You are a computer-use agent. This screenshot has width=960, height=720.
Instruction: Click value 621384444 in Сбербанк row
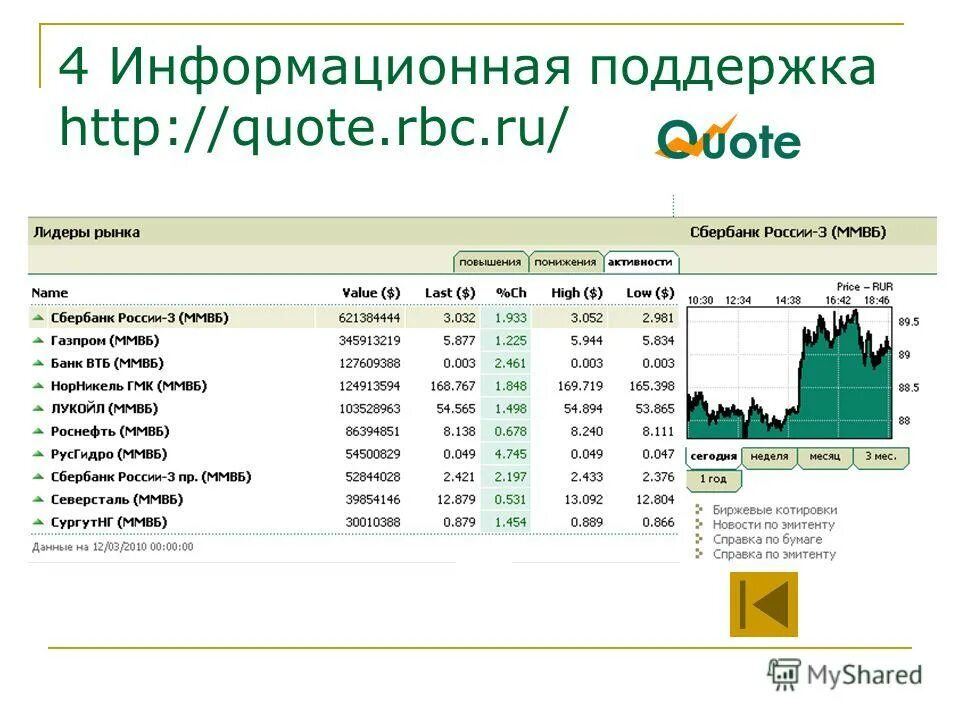(x=369, y=317)
